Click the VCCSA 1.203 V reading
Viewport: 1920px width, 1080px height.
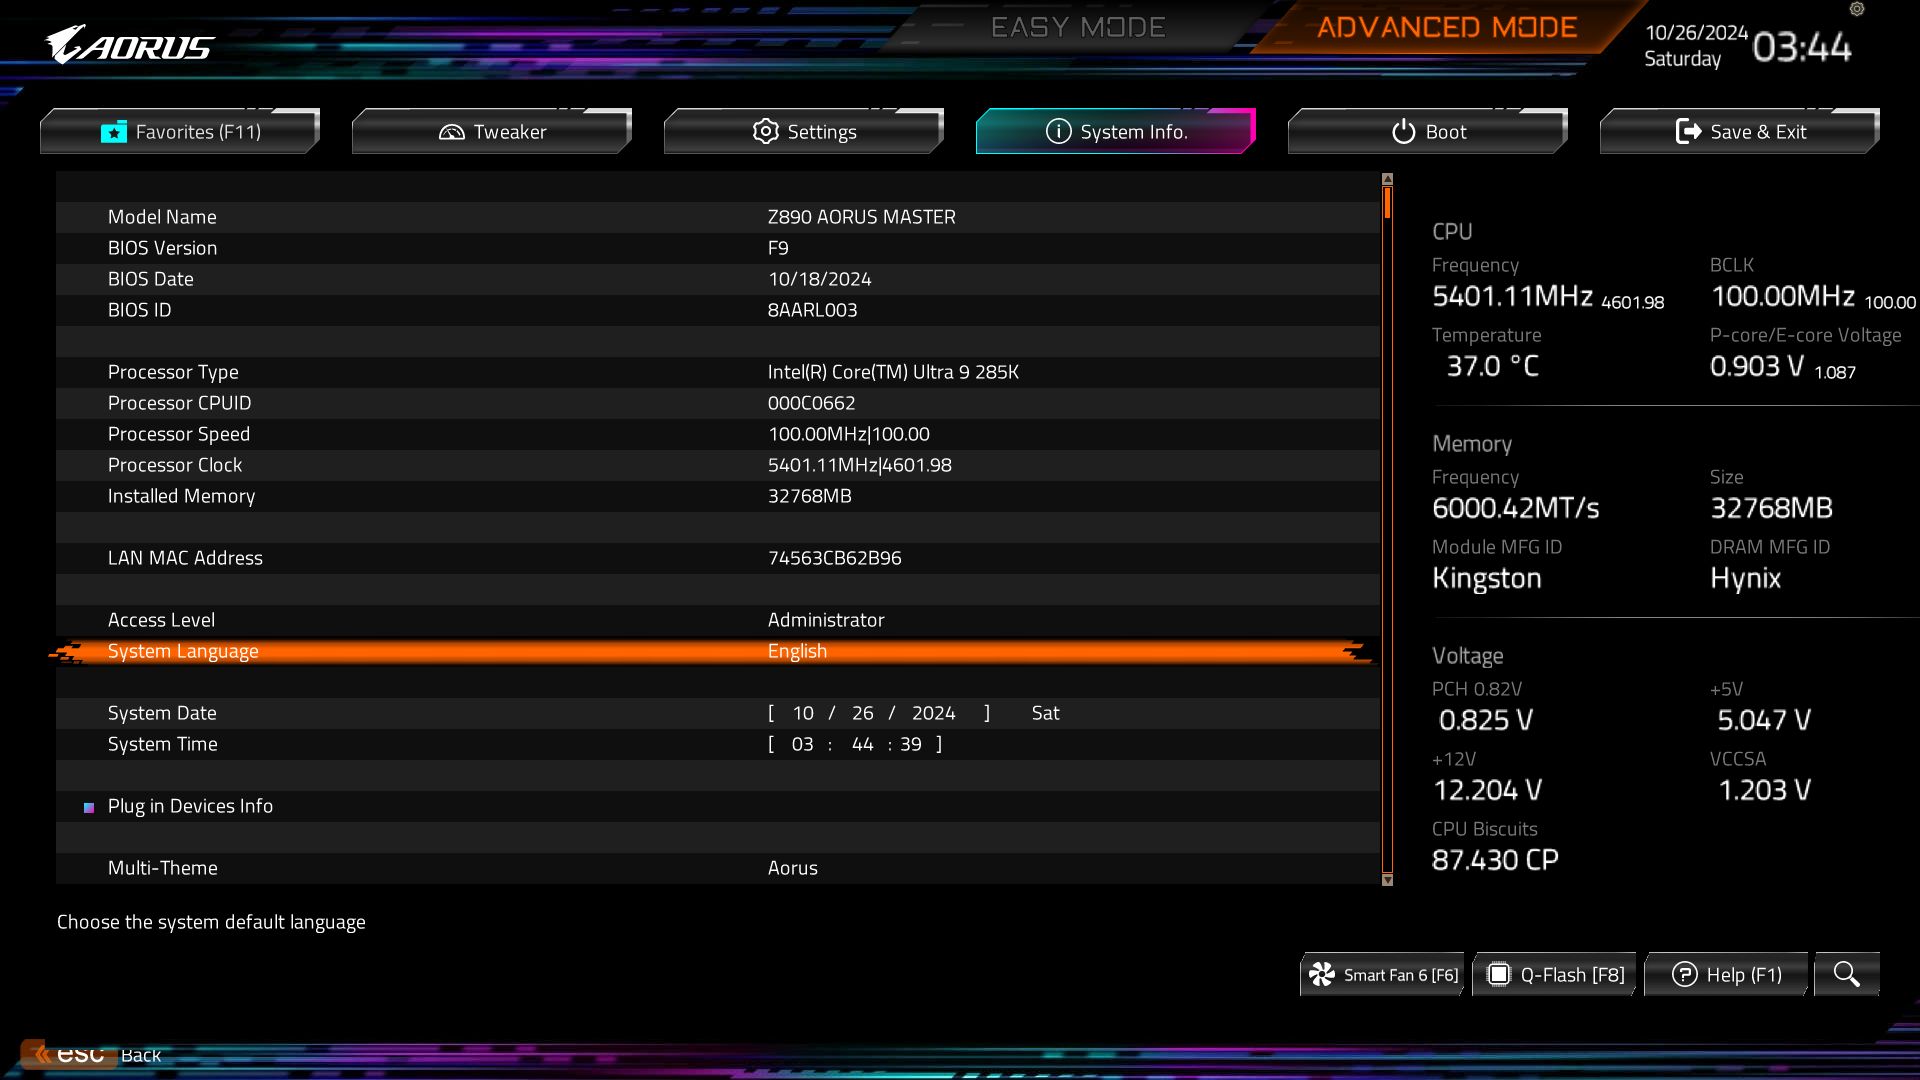[1764, 790]
